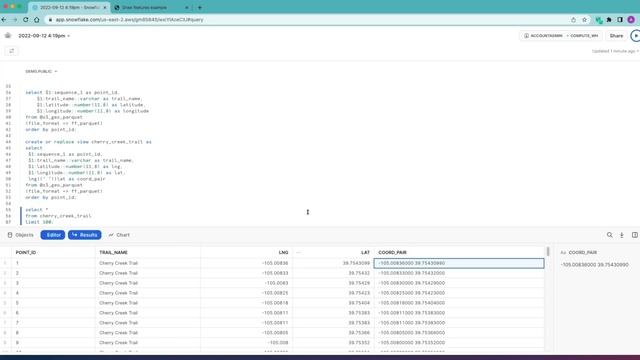Viewport: 640px width, 360px height.
Task: Select the highlighted COORD_PAIR cell in row 1
Action: (459, 263)
